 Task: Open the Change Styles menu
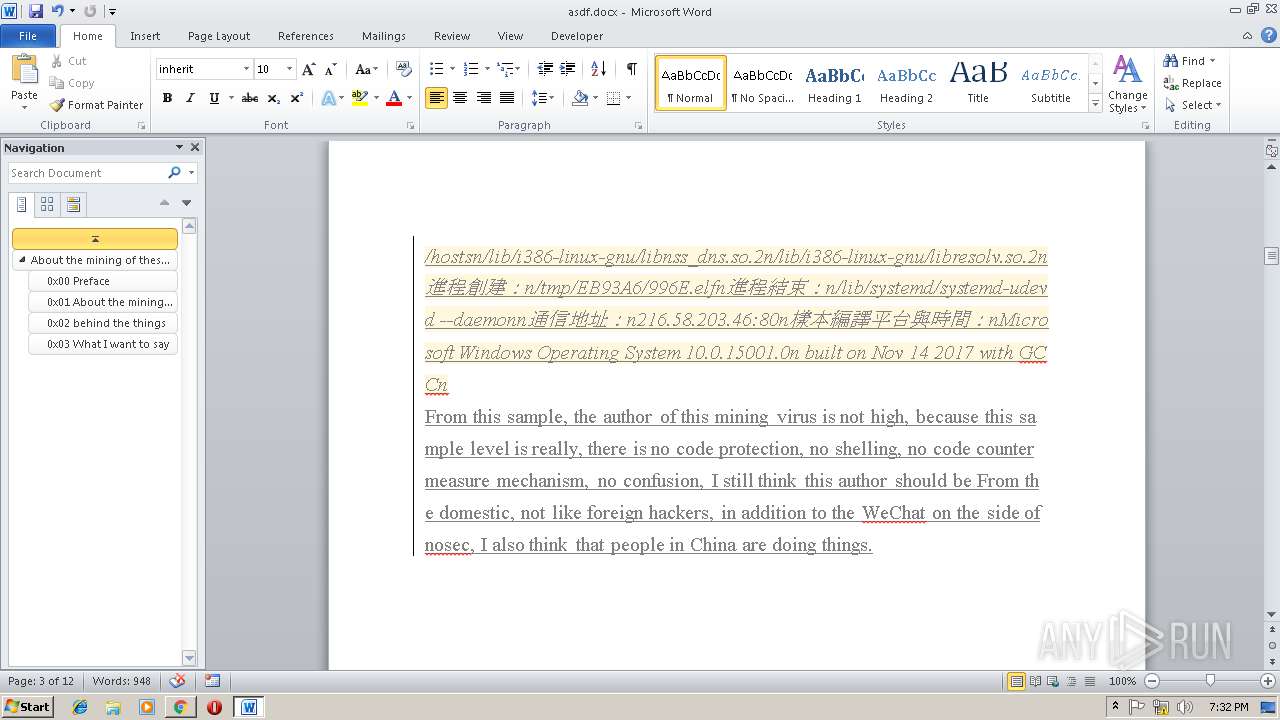[1127, 84]
